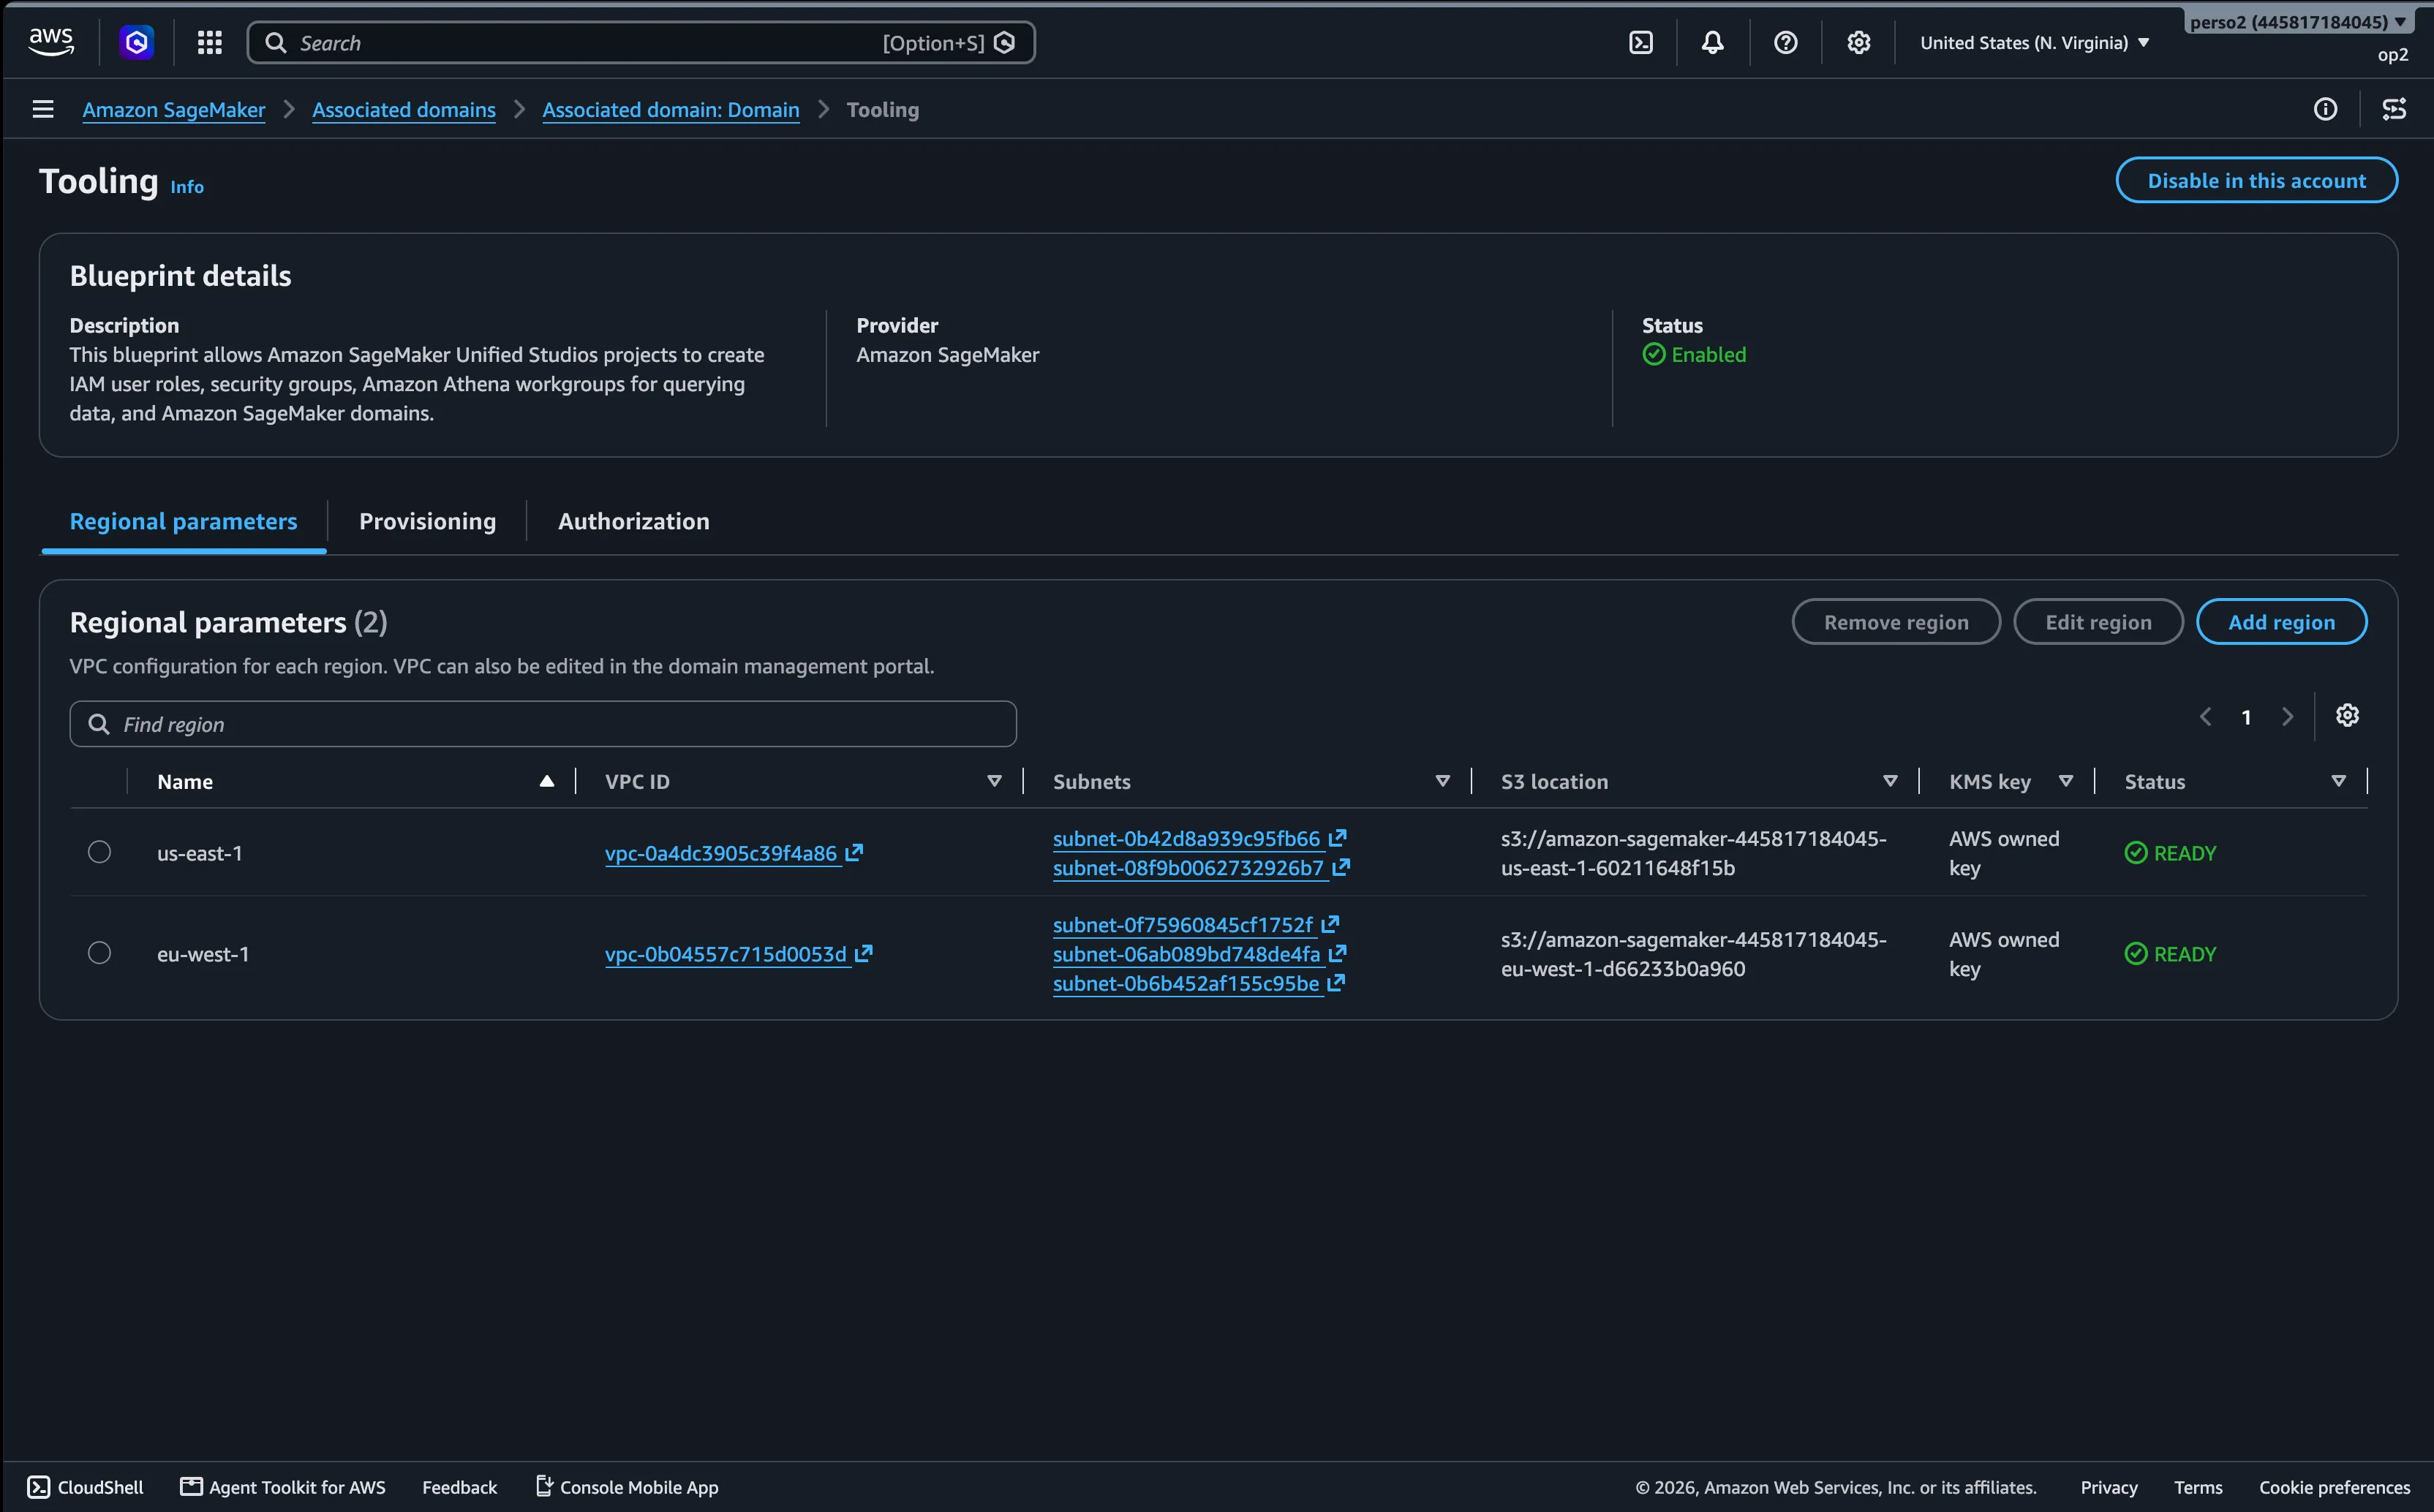Open the Info link next to Tooling
2434x1512 pixels.
[187, 187]
